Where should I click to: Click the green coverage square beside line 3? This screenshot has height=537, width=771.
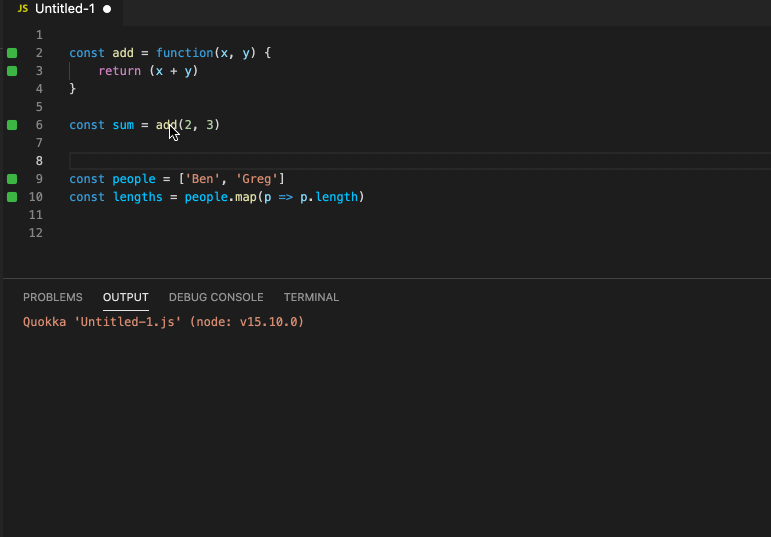(12, 71)
